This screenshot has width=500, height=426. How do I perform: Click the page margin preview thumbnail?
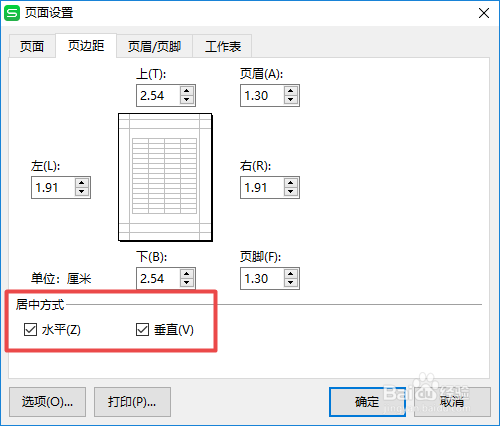point(165,177)
